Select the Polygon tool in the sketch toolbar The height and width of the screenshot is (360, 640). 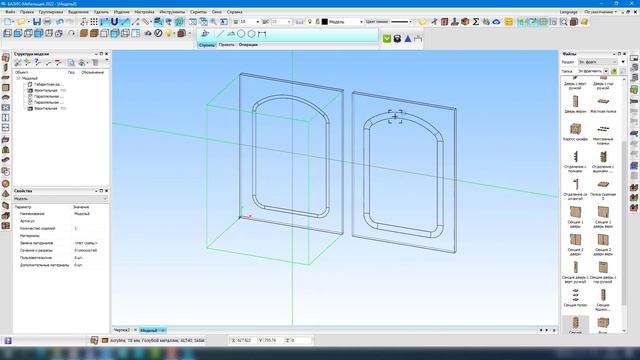251,34
